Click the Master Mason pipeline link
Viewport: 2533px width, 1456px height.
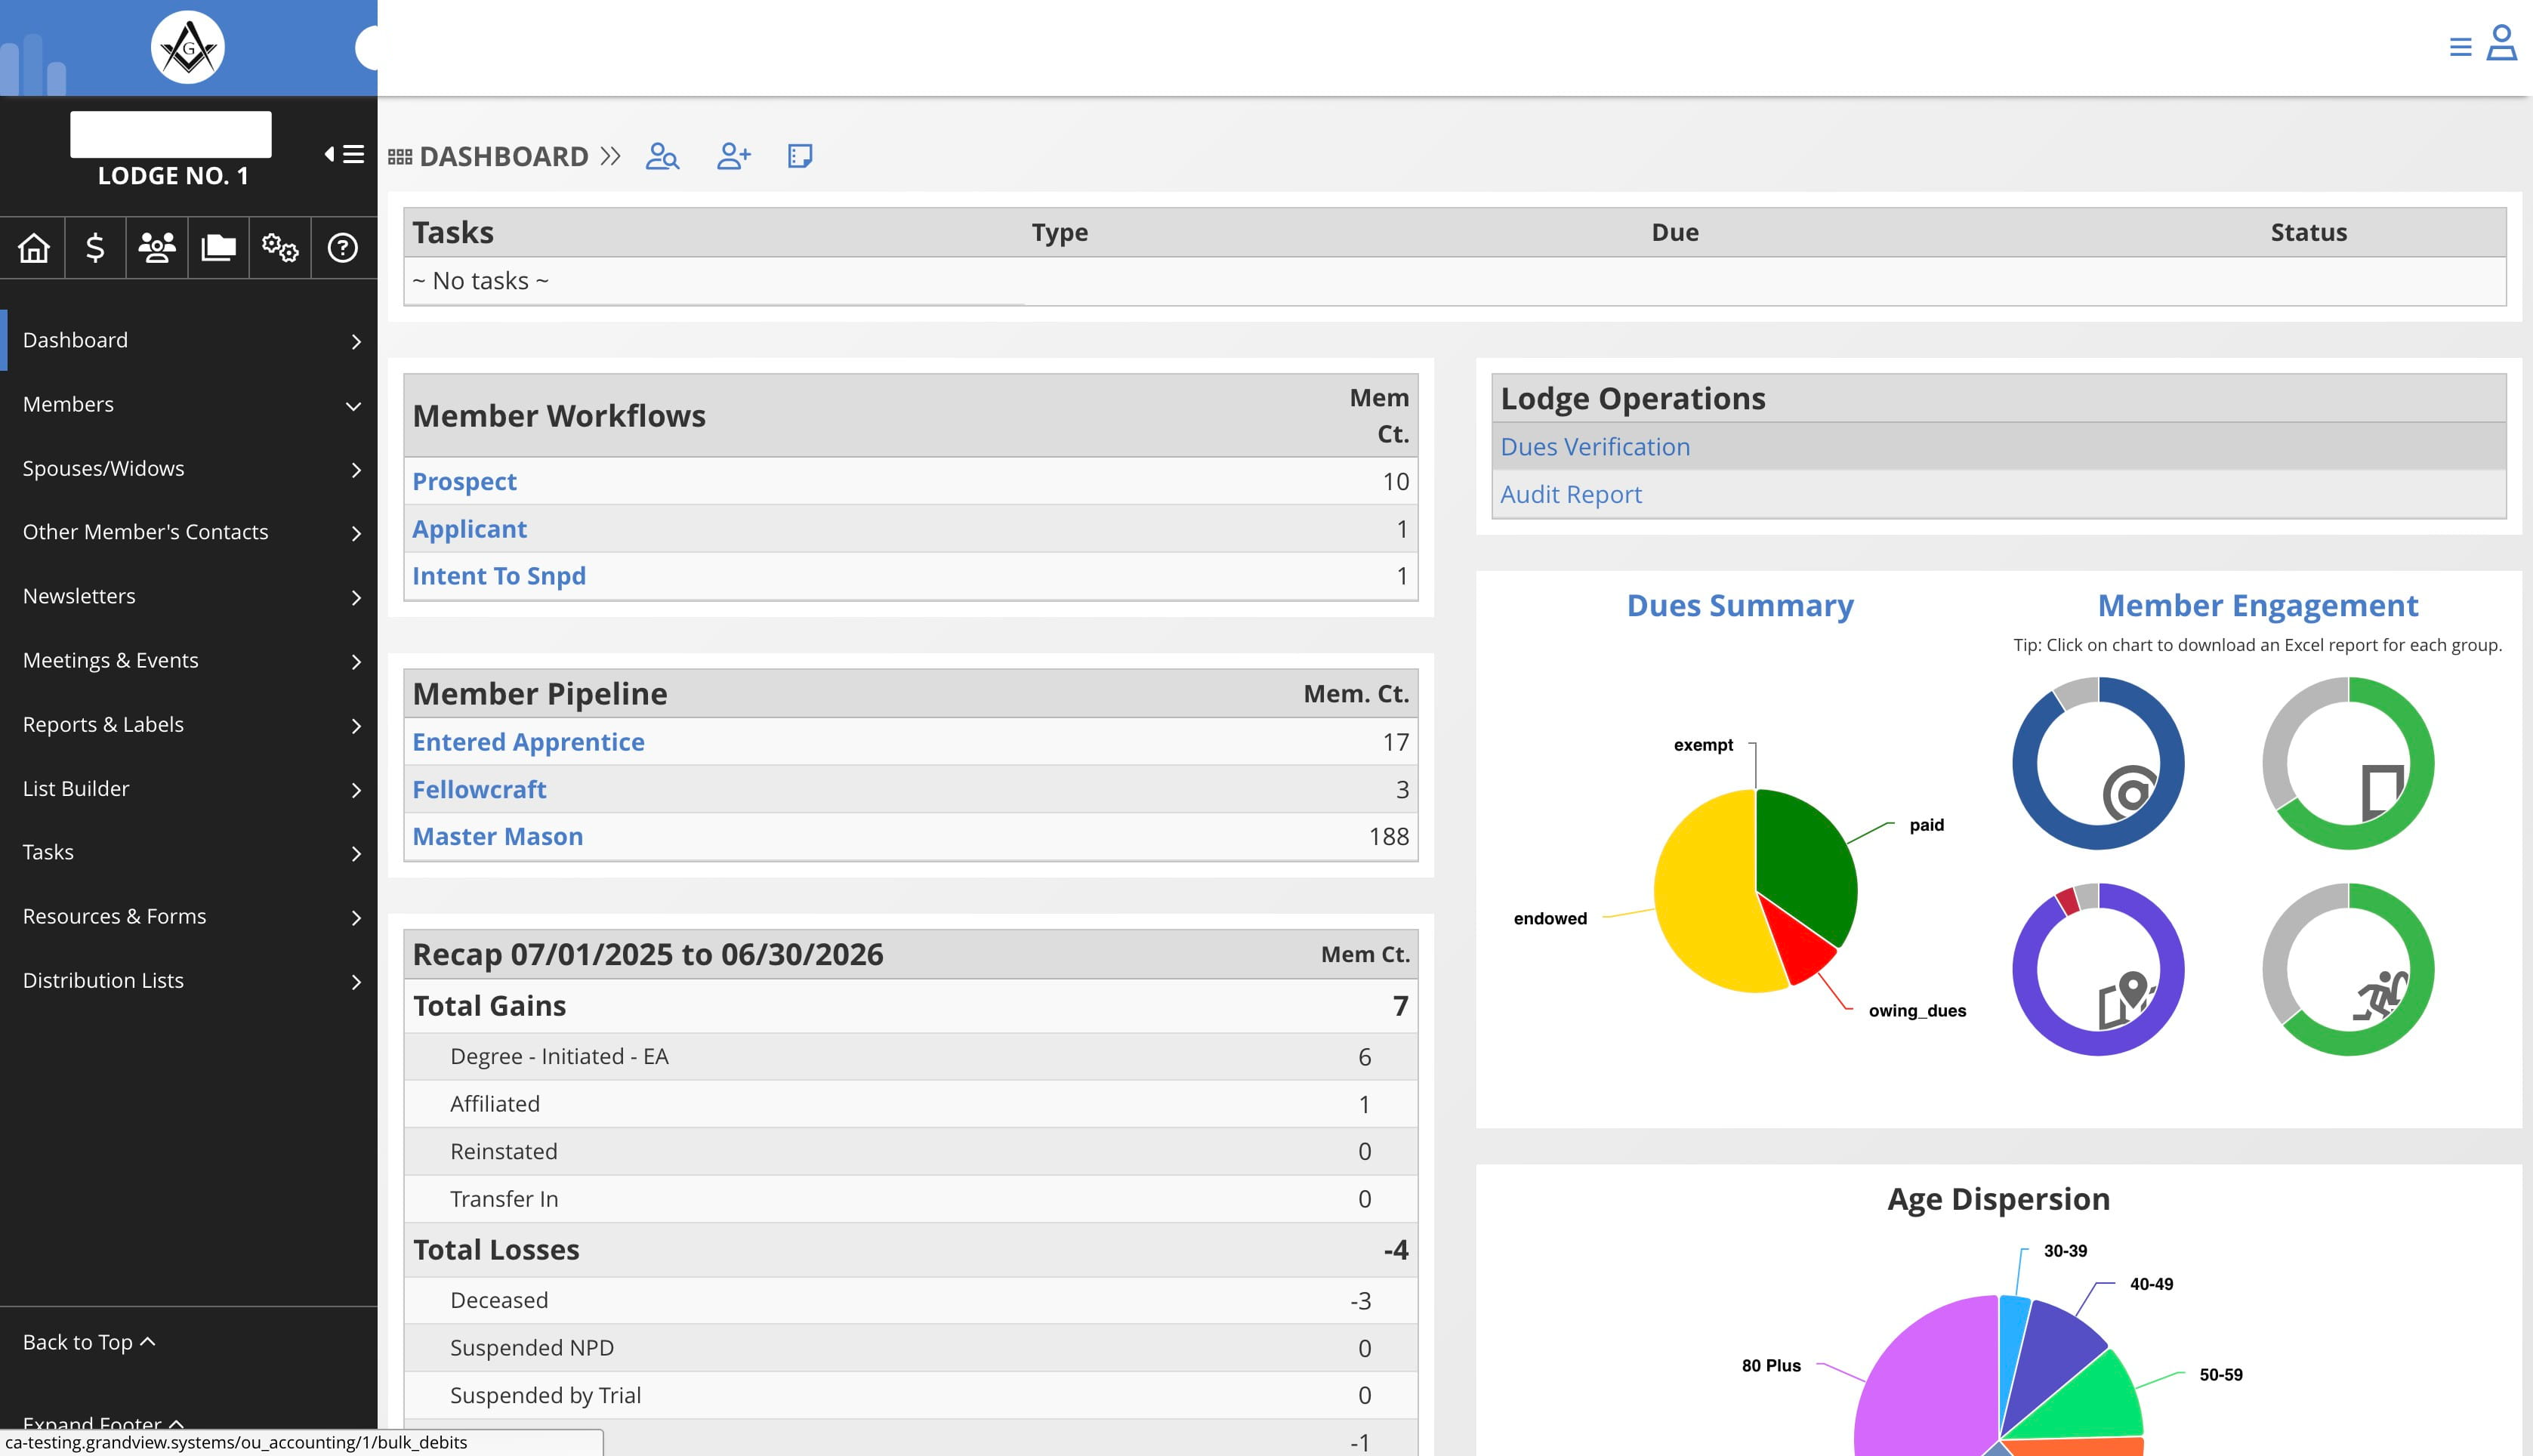coord(497,836)
